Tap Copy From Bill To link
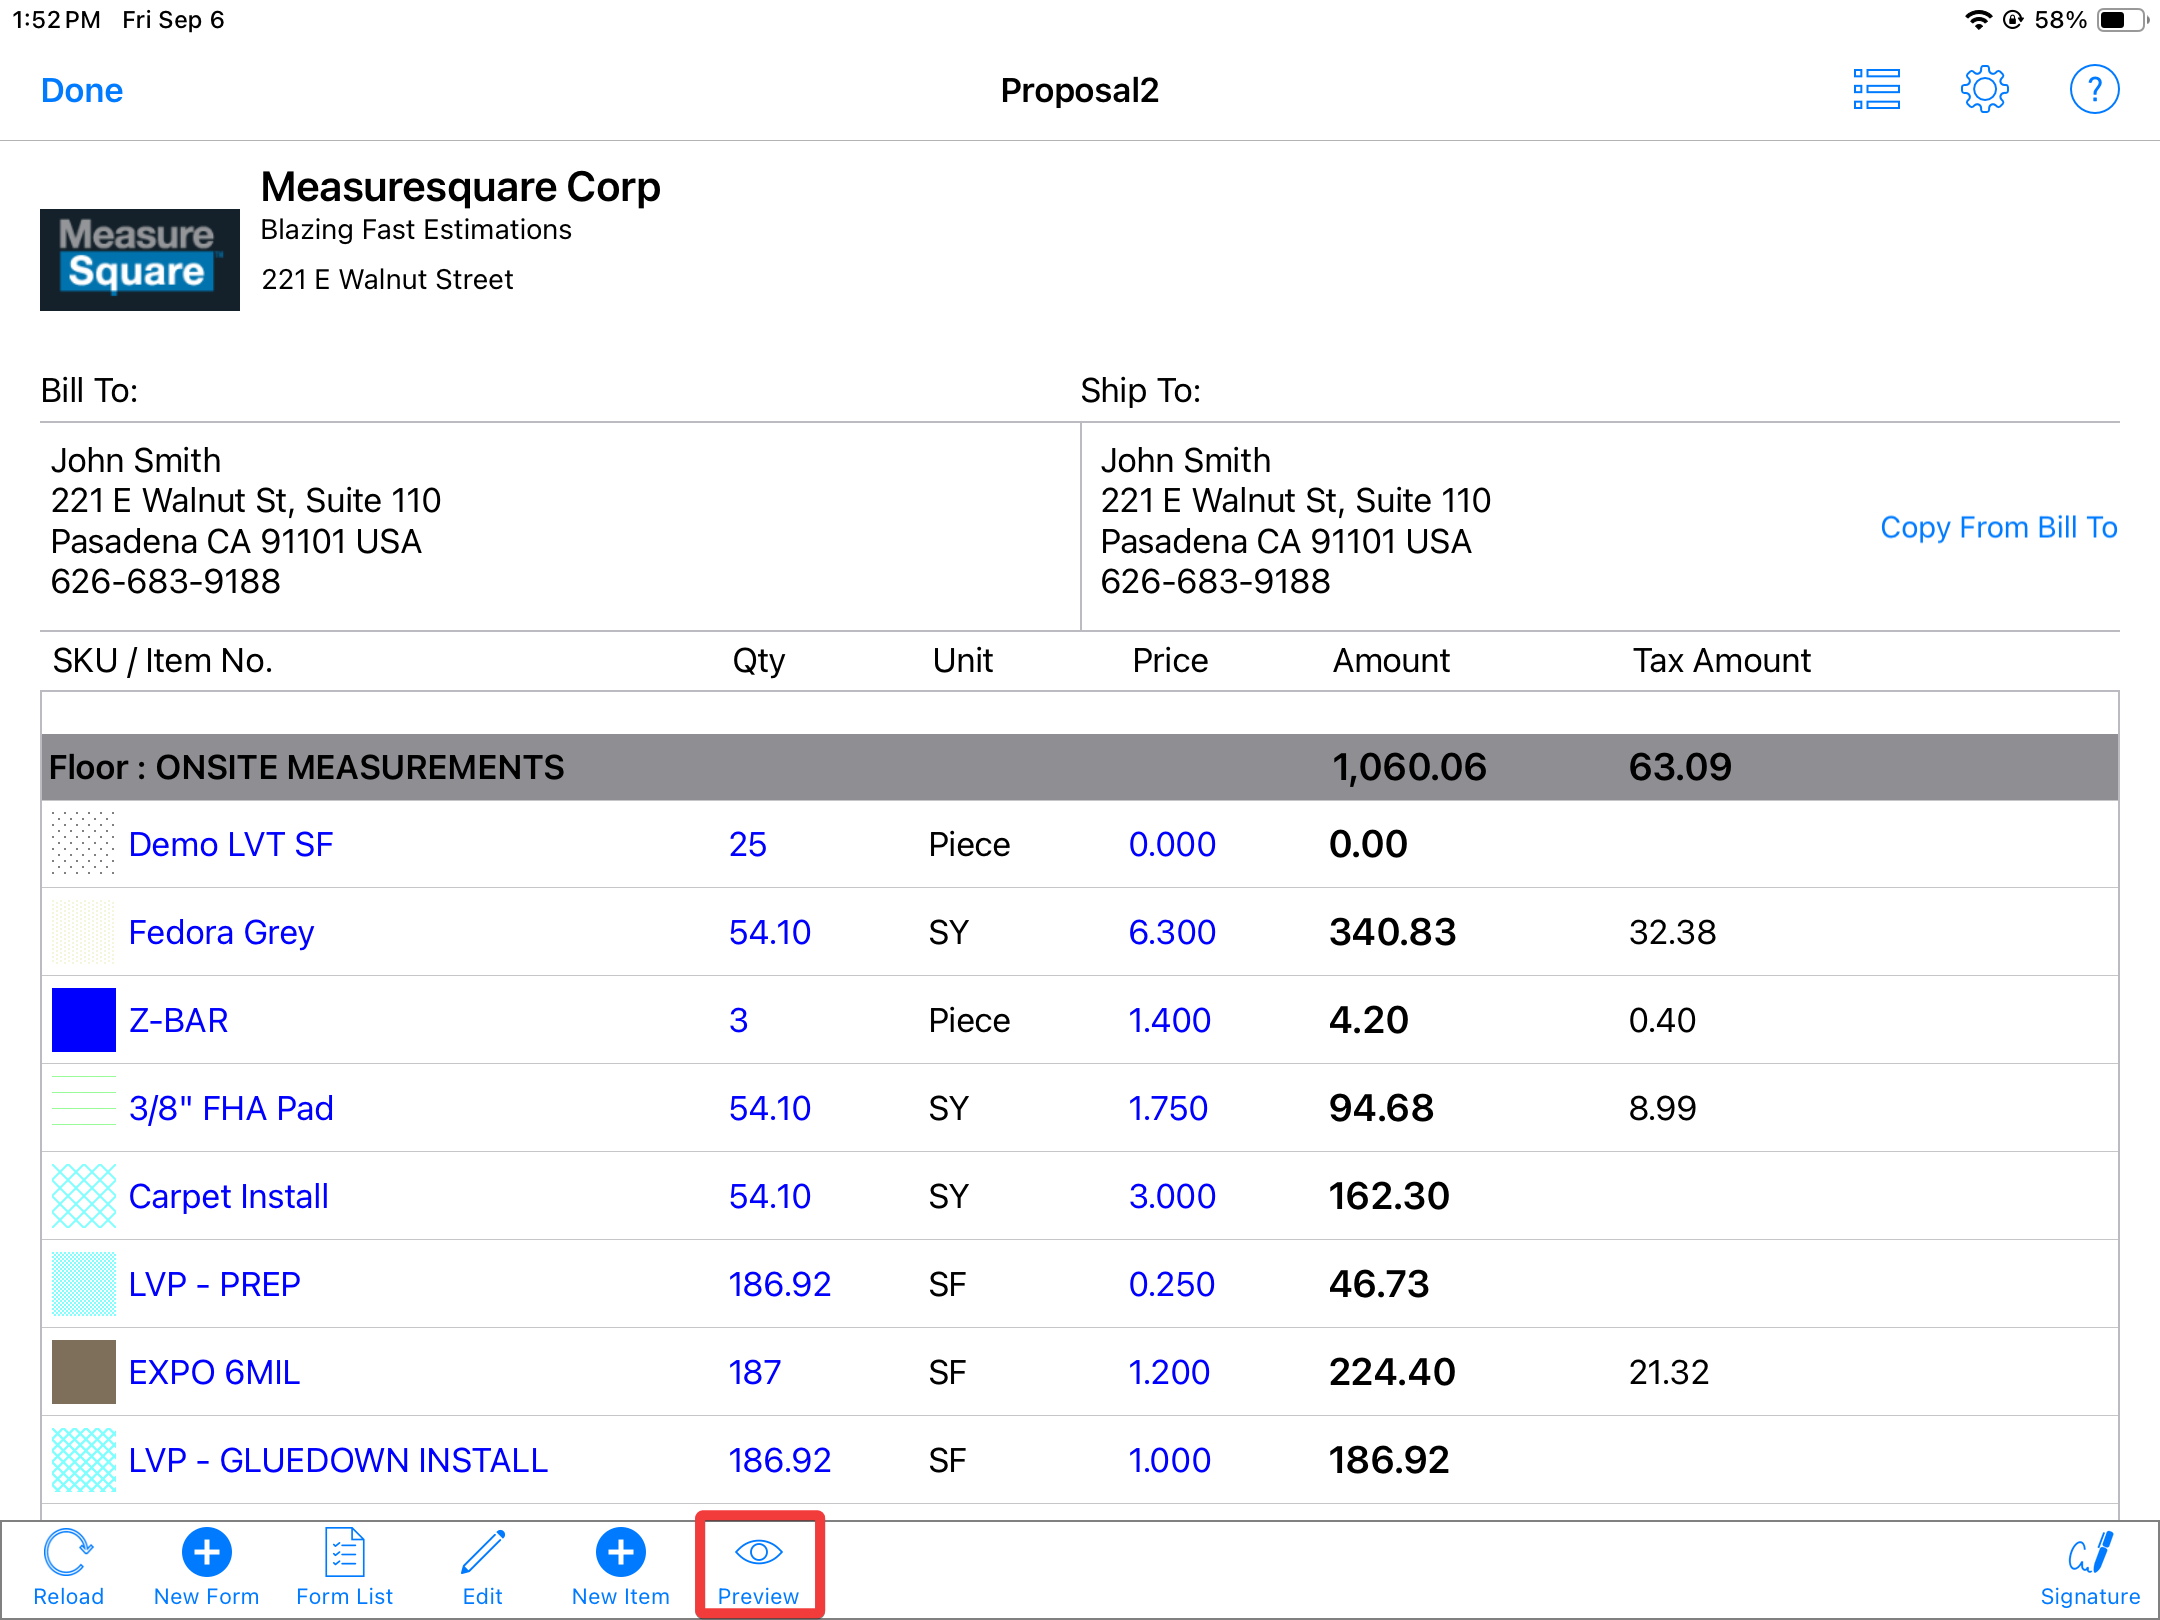This screenshot has width=2160, height=1620. pos(1998,527)
